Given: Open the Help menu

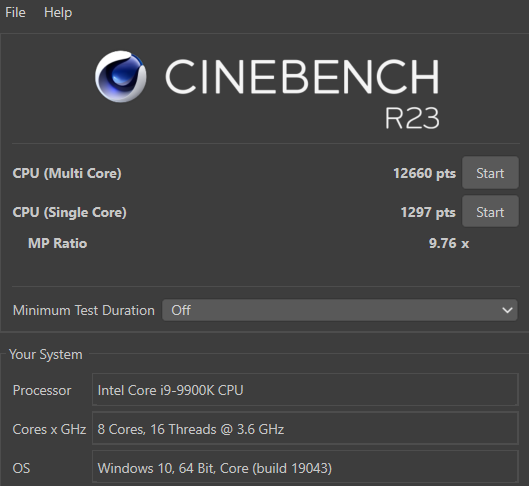Looking at the screenshot, I should [x=58, y=12].
